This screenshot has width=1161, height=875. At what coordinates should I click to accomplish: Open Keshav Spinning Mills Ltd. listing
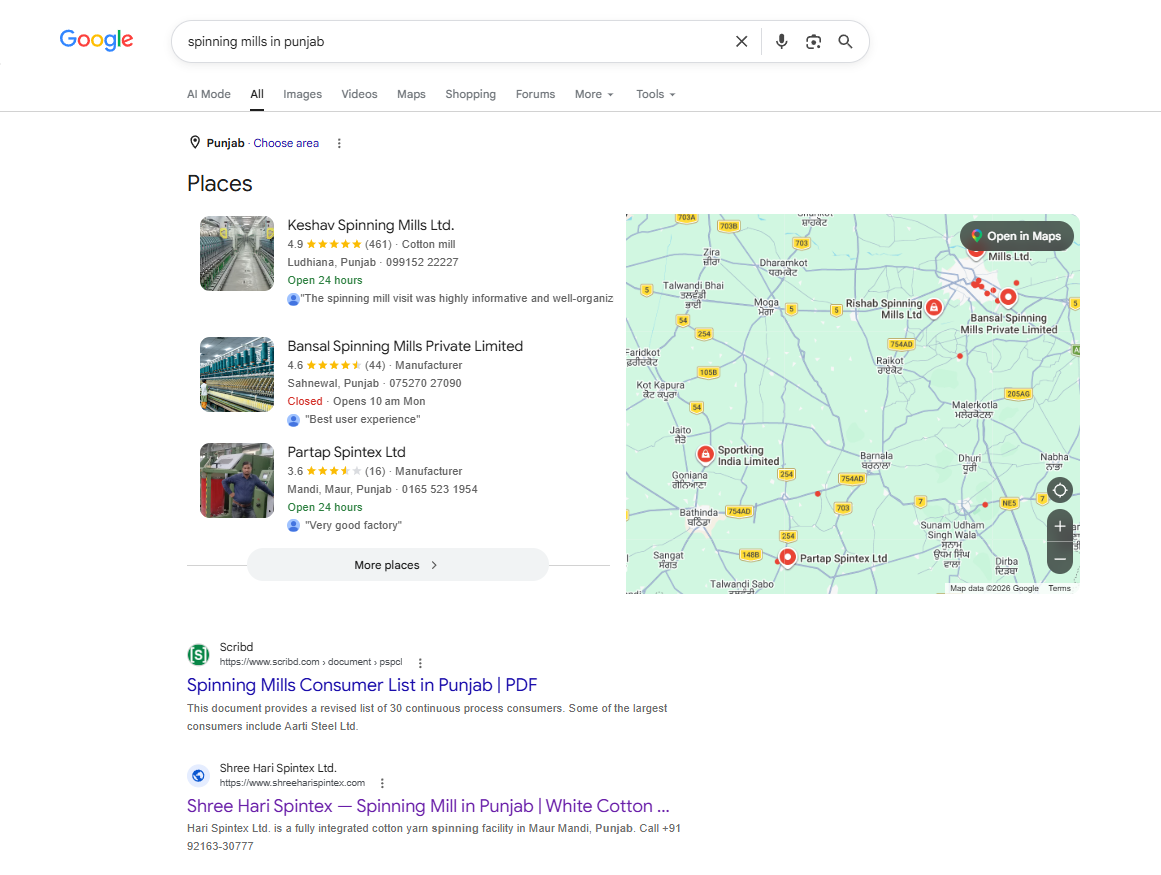[370, 225]
